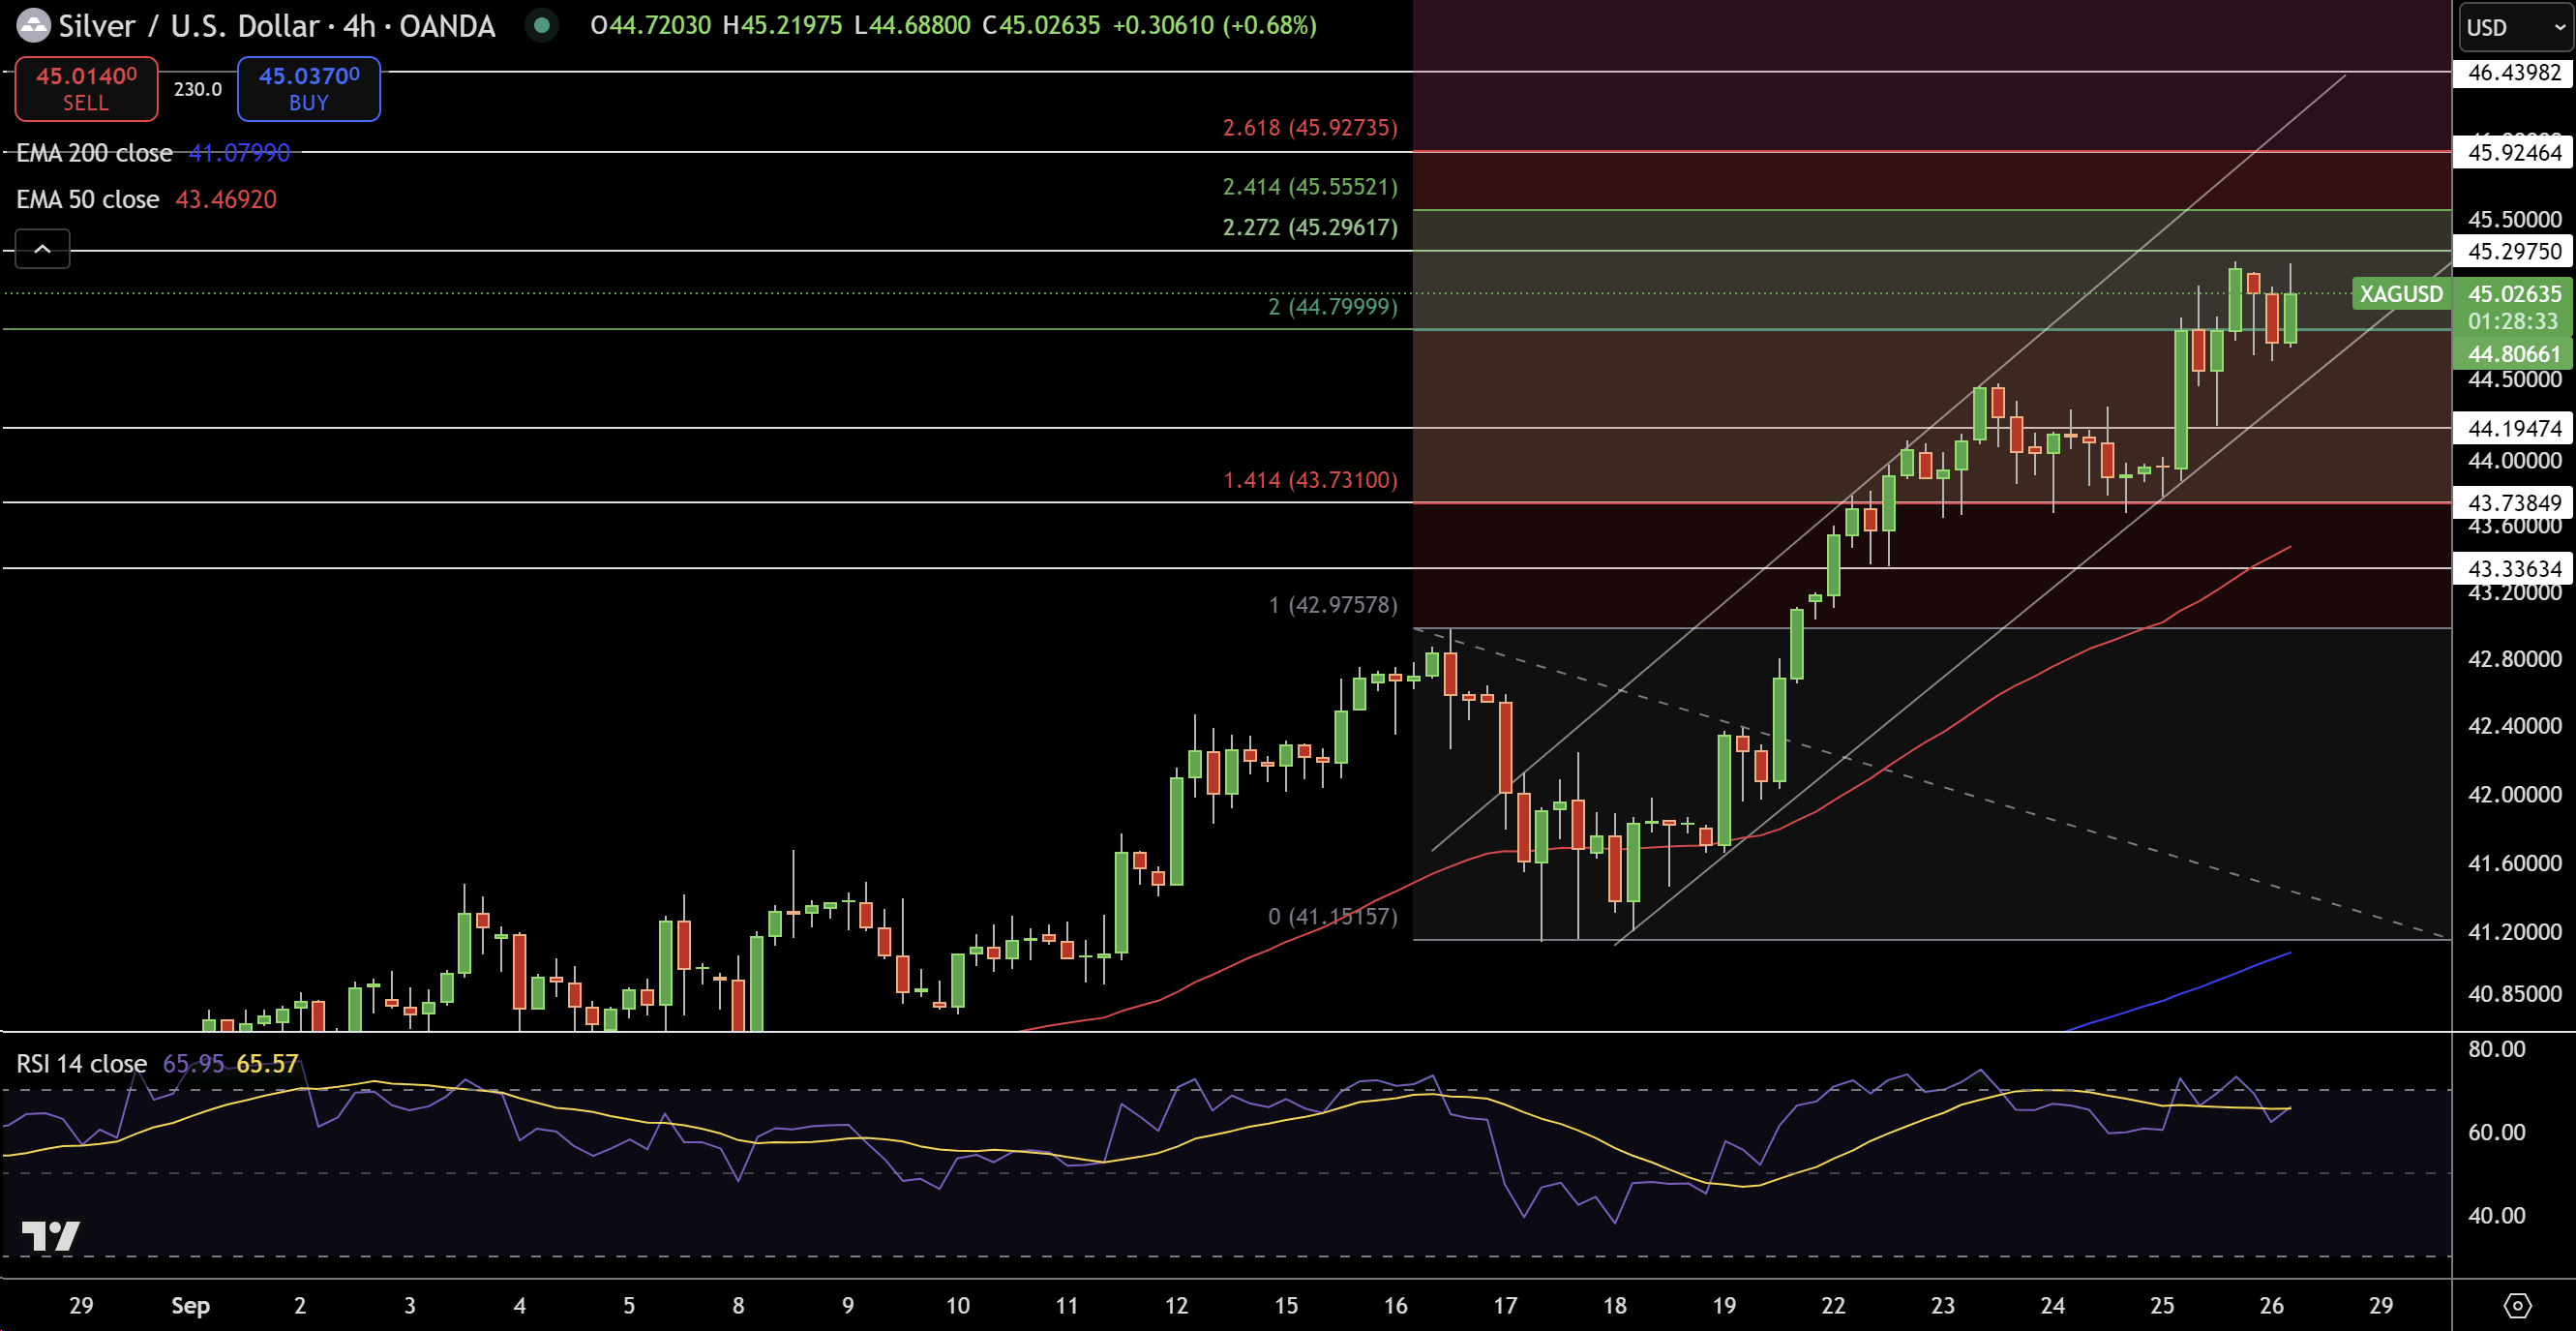Click the 44.19474 price axis label

[2514, 429]
